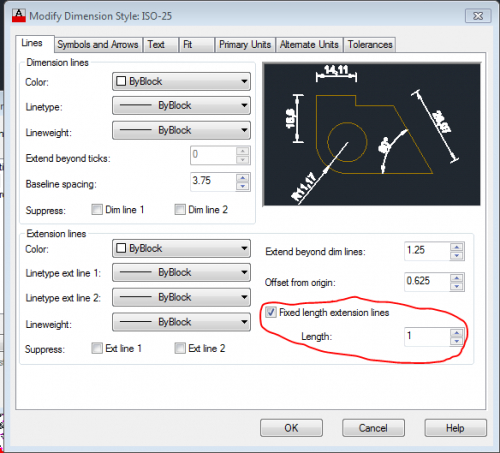
Task: Open the Fit tab
Action: point(196,44)
